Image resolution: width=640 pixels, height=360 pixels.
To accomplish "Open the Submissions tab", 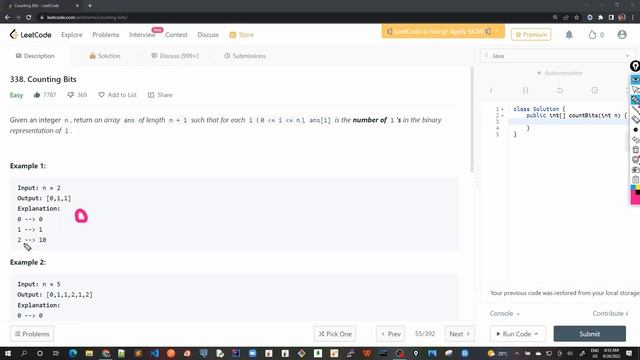I will point(245,56).
